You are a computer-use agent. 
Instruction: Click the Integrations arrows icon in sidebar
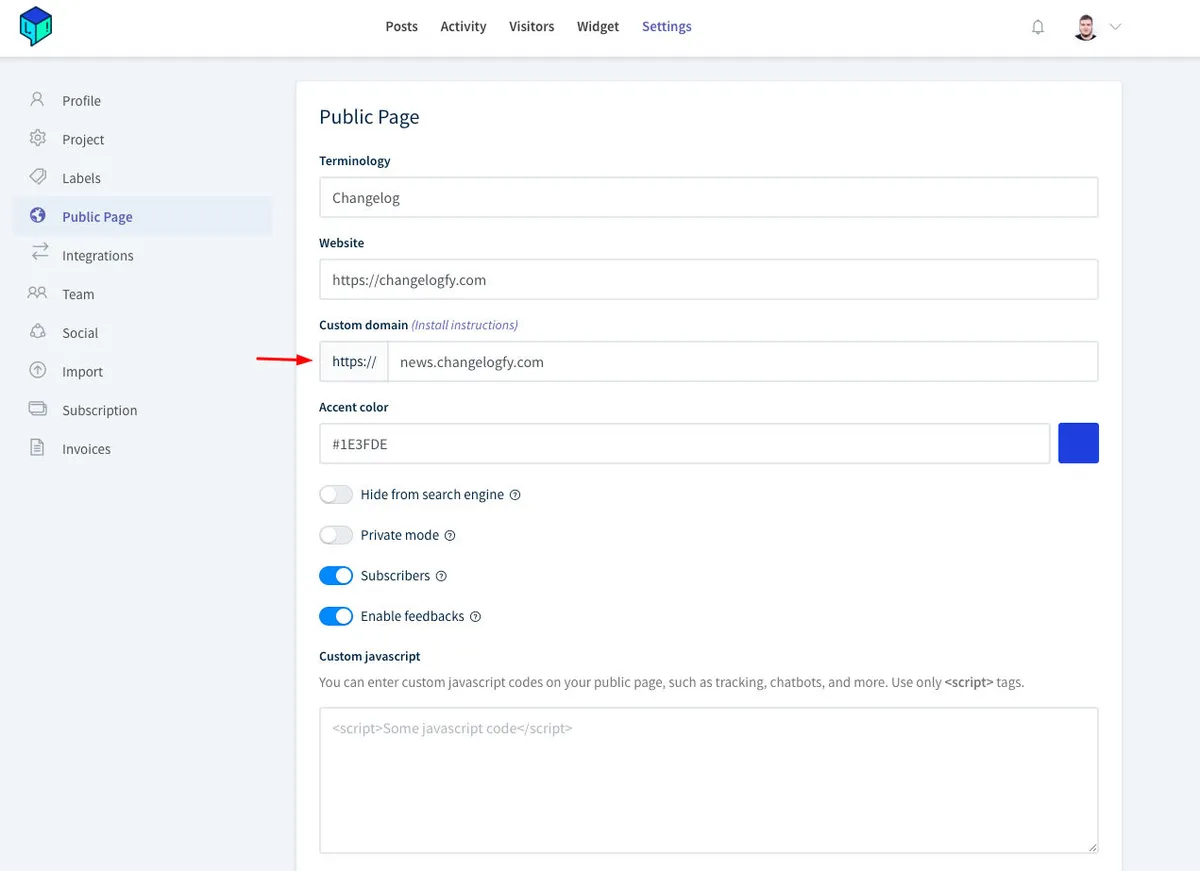[x=39, y=254]
